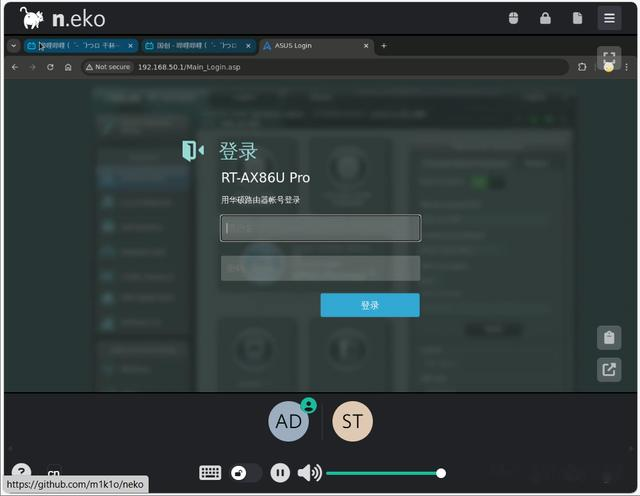Click the document icon in n.eko header
640x496 pixels.
tap(577, 18)
